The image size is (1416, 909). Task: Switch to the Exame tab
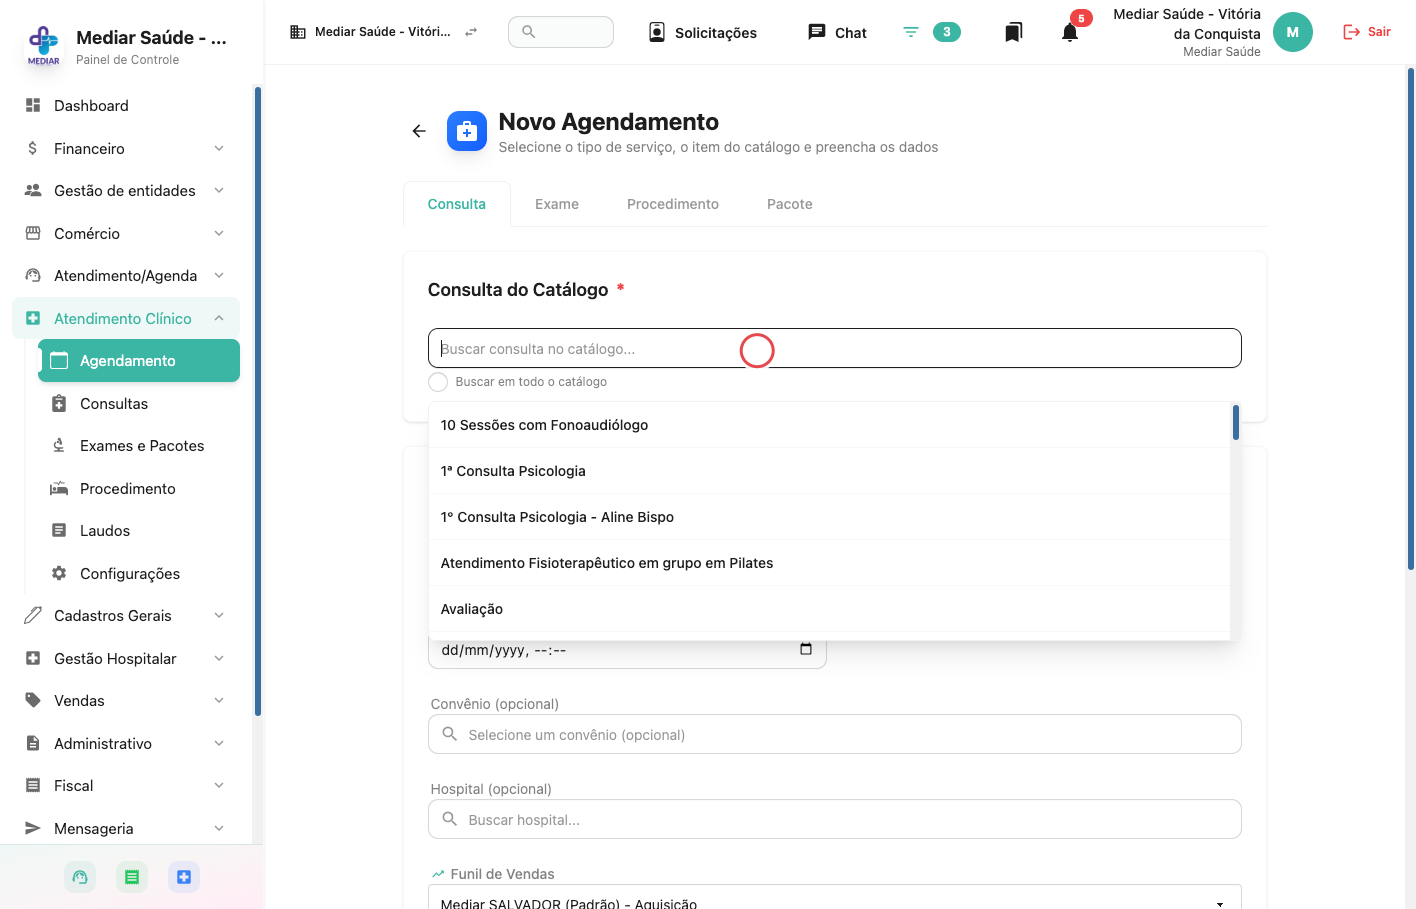(557, 204)
